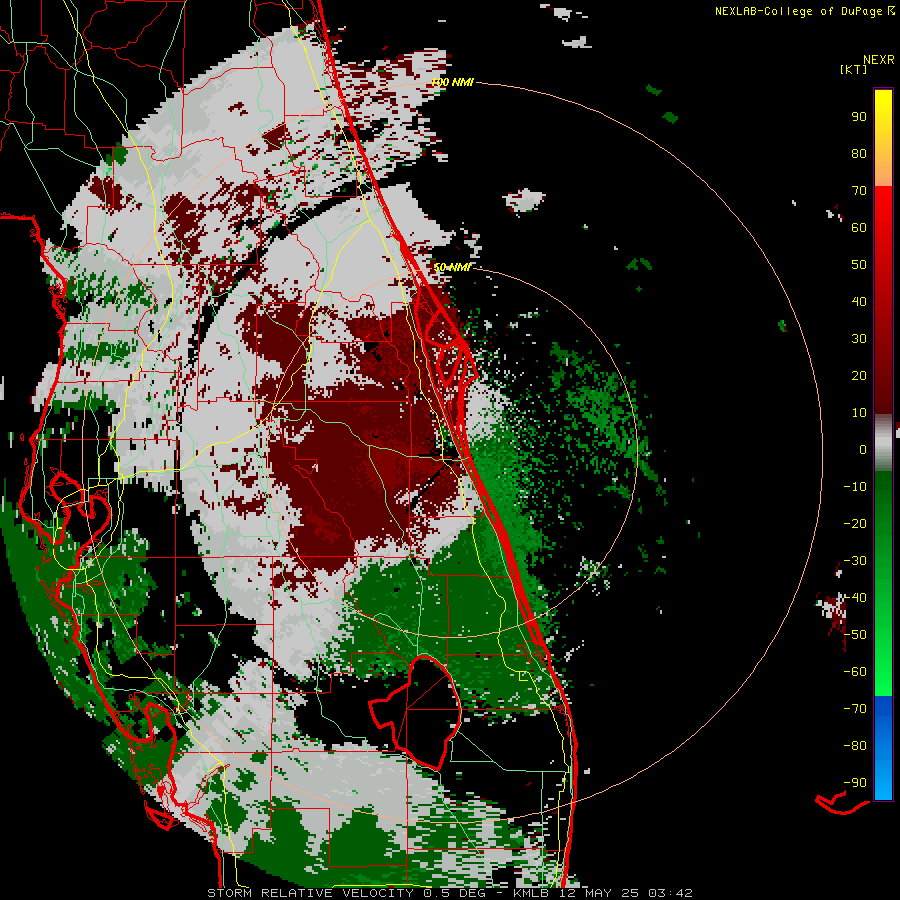Click the NEXLAB-College of DuPage credit text
Screen dimensions: 900x900
(x=805, y=11)
